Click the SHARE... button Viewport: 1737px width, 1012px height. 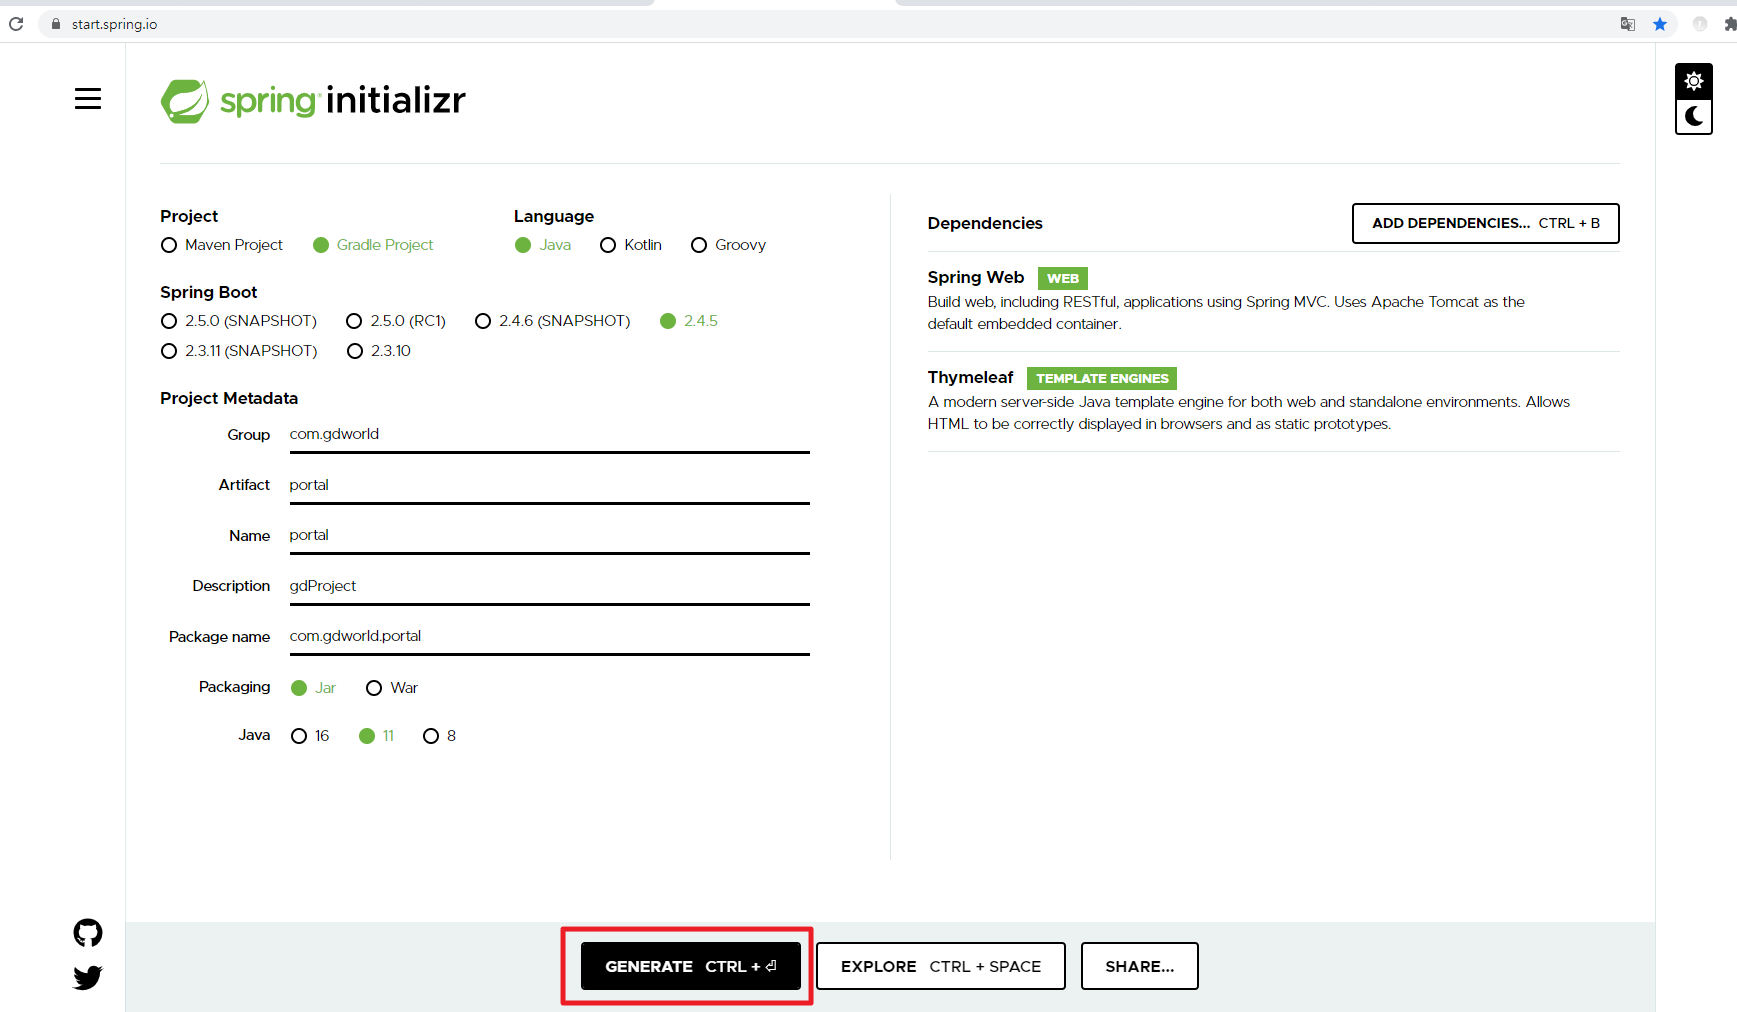point(1140,966)
